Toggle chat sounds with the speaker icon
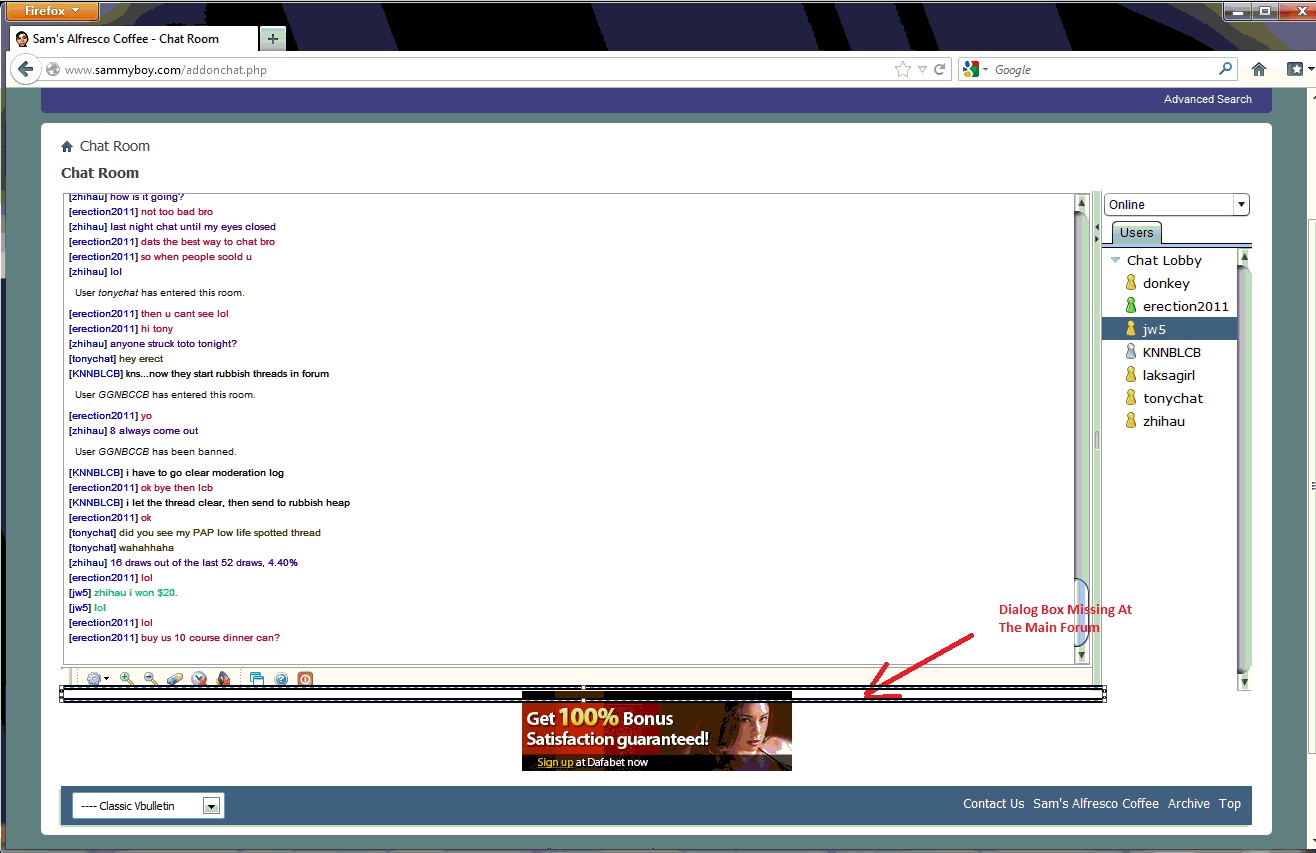The height and width of the screenshot is (853, 1316). 223,678
